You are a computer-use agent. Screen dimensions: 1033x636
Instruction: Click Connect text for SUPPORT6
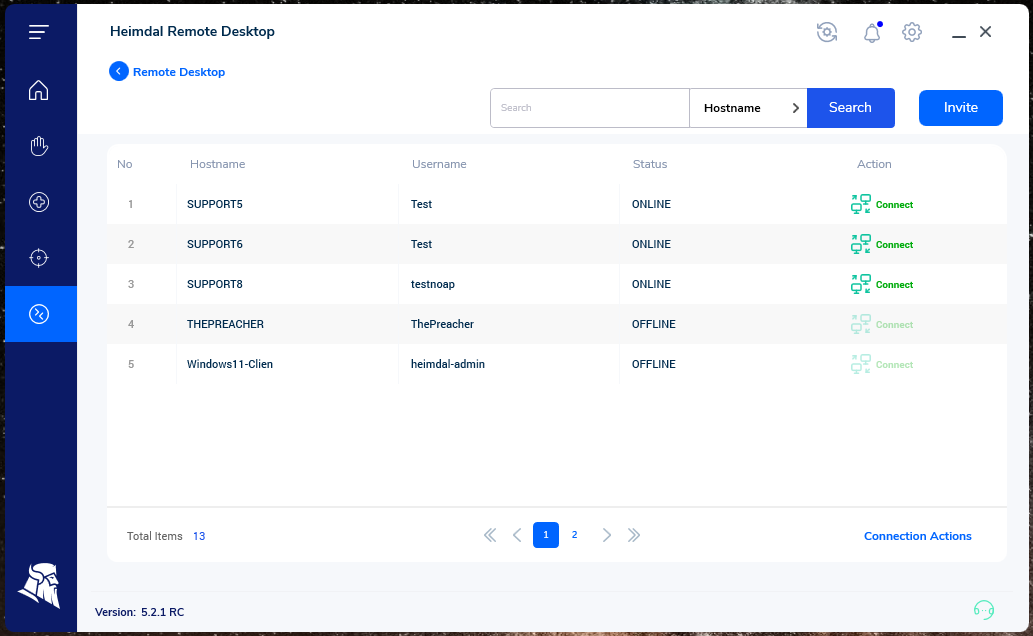(894, 245)
